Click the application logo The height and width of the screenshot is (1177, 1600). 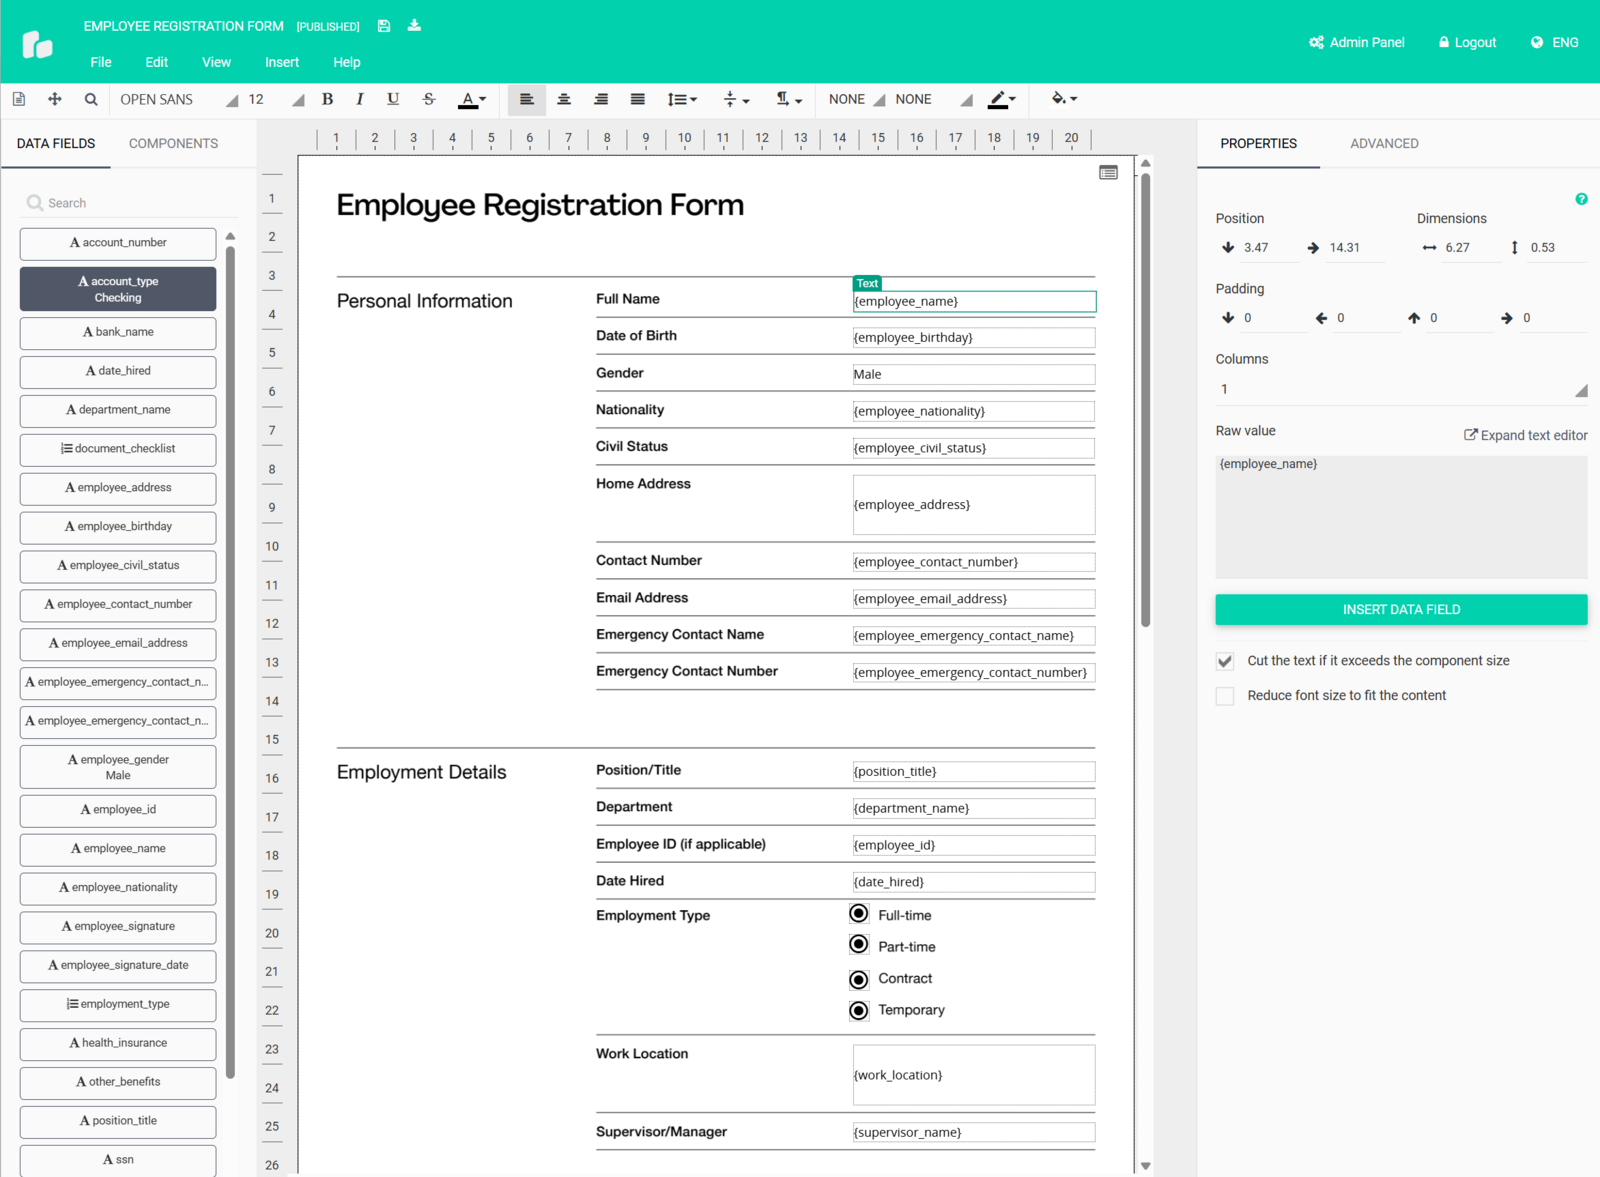[37, 44]
